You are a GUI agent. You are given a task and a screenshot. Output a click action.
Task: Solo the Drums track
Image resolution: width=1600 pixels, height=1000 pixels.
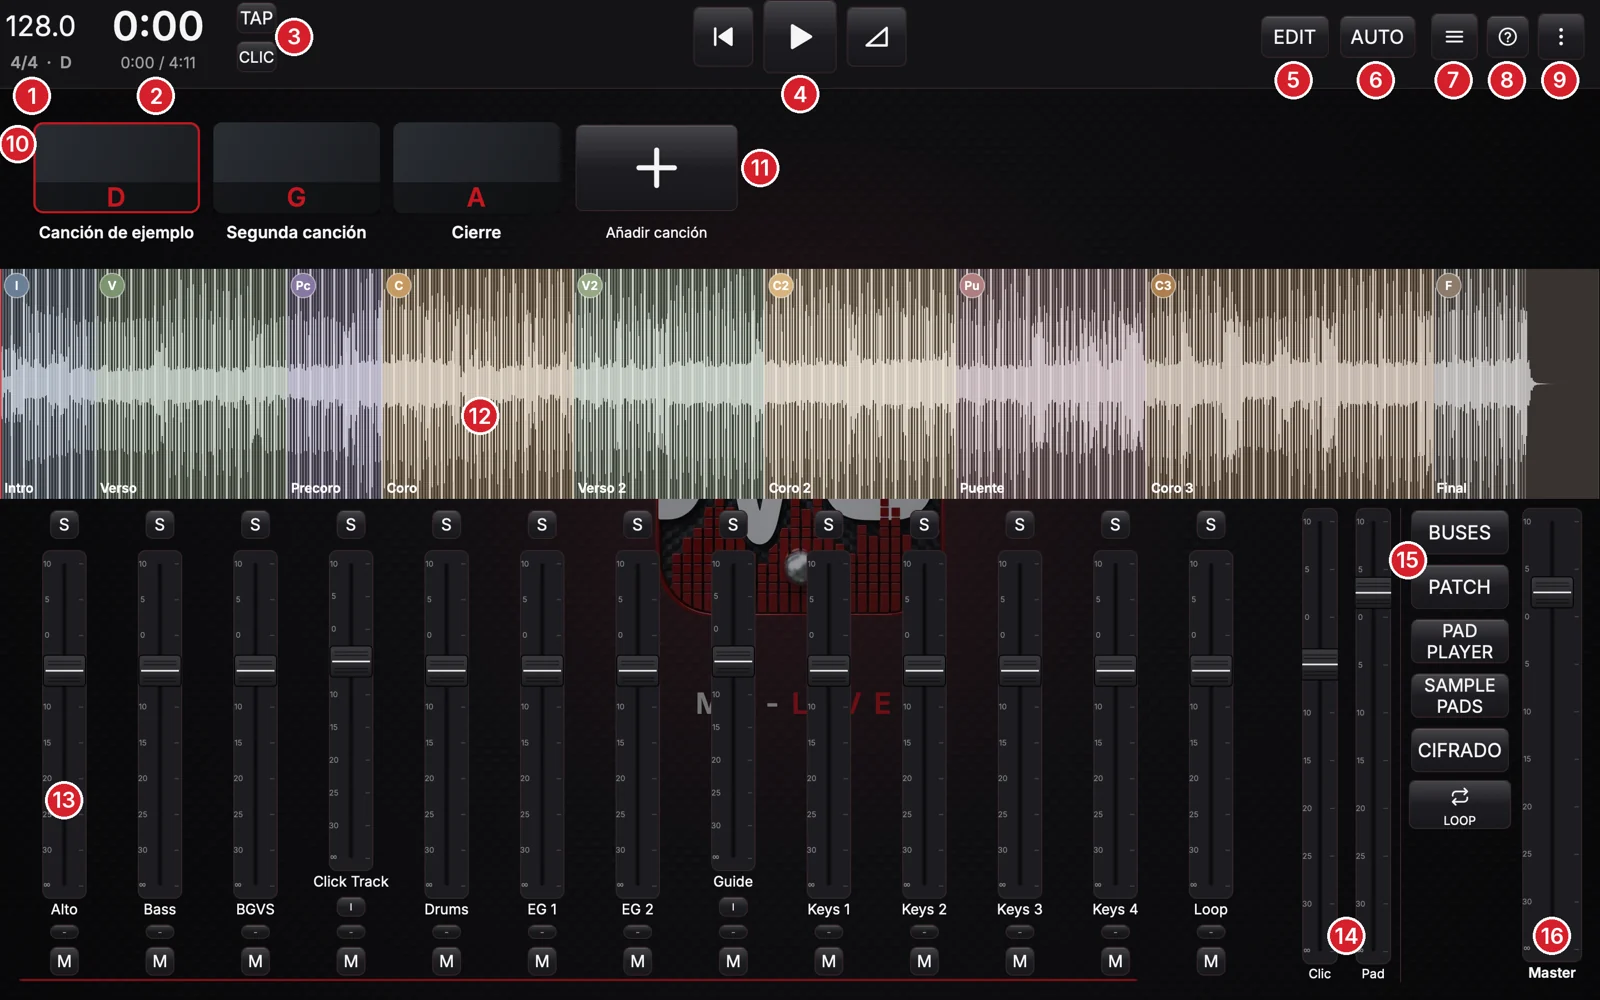[x=446, y=525]
